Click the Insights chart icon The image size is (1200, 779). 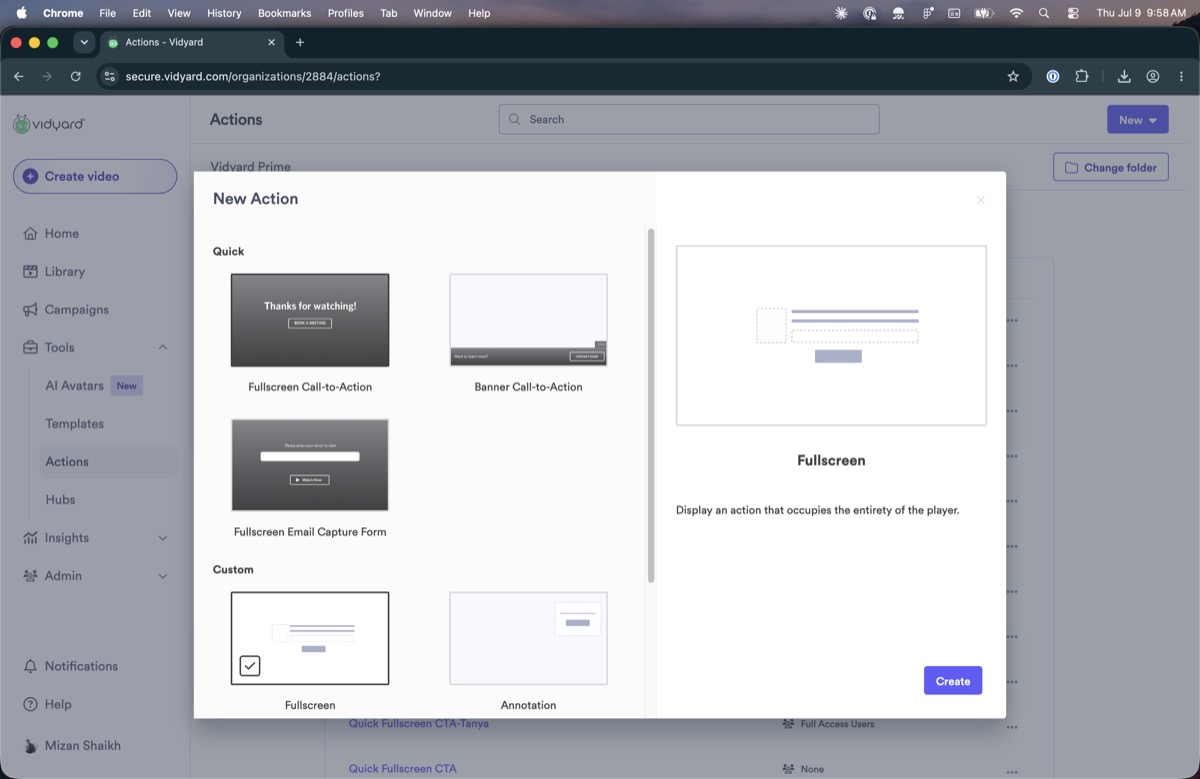[x=30, y=538]
